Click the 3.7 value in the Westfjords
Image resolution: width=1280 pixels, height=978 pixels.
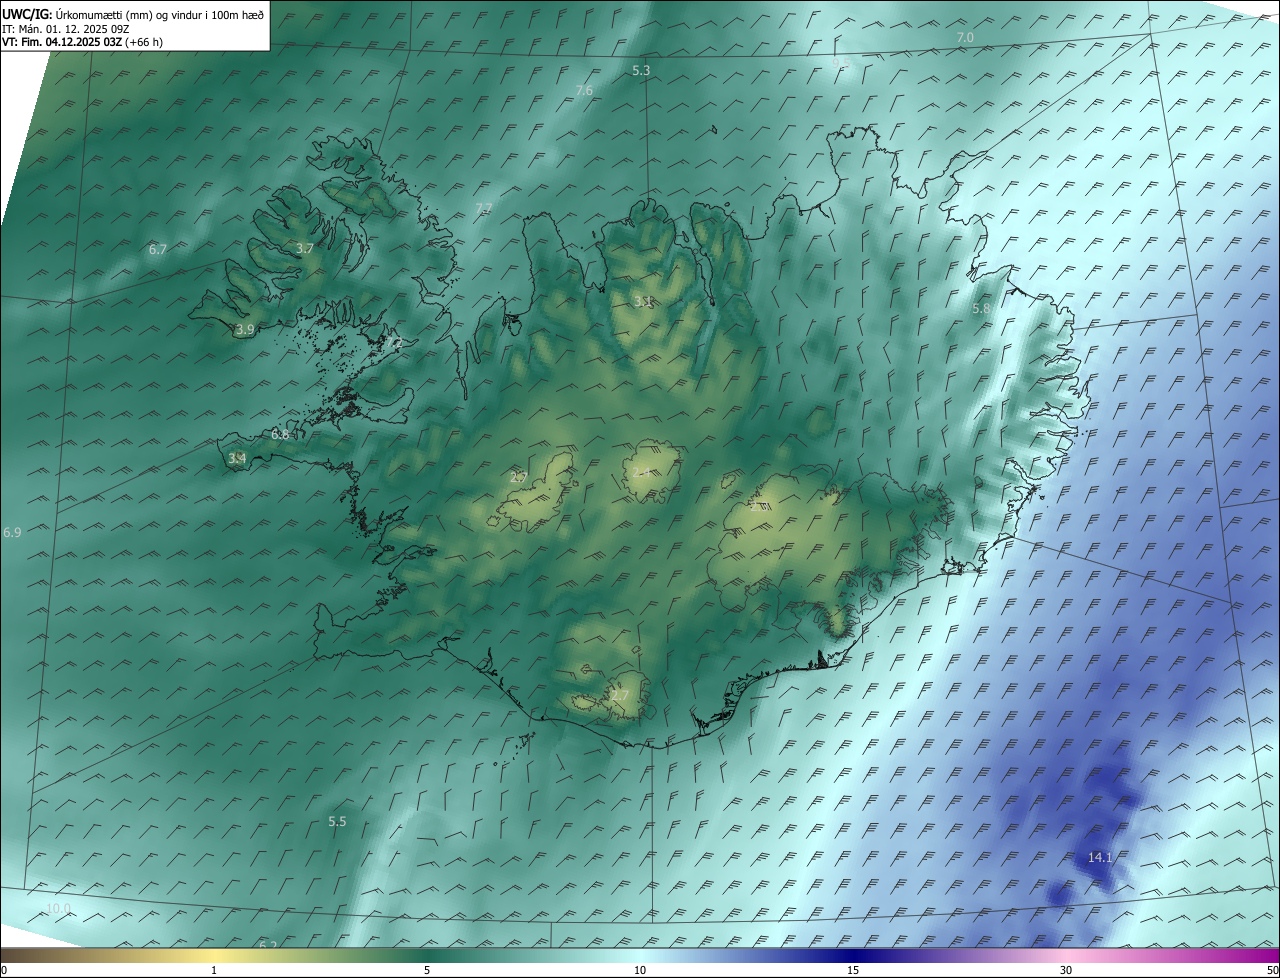305,248
